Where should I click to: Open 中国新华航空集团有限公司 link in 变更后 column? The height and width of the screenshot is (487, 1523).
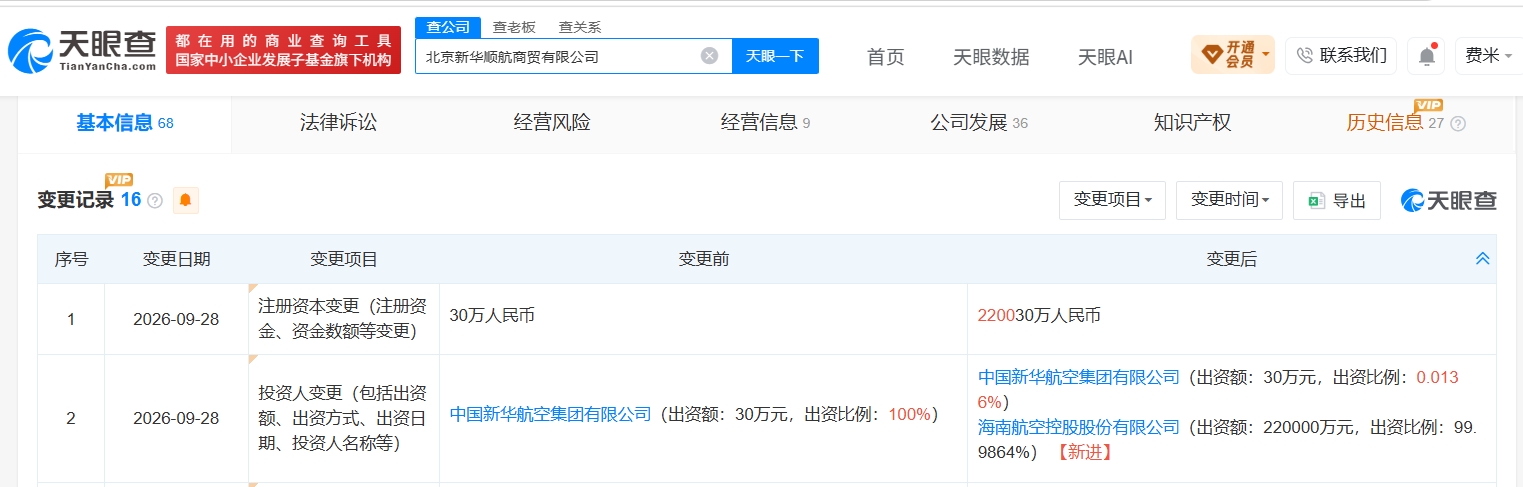[x=1079, y=377]
